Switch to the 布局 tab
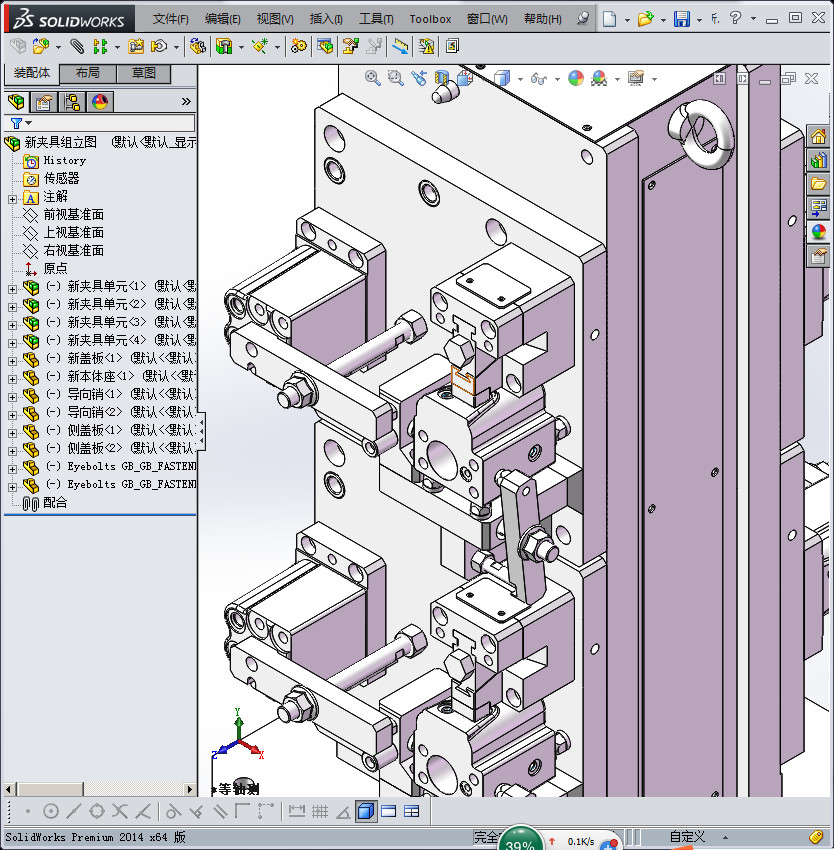The height and width of the screenshot is (850, 834). [x=87, y=73]
